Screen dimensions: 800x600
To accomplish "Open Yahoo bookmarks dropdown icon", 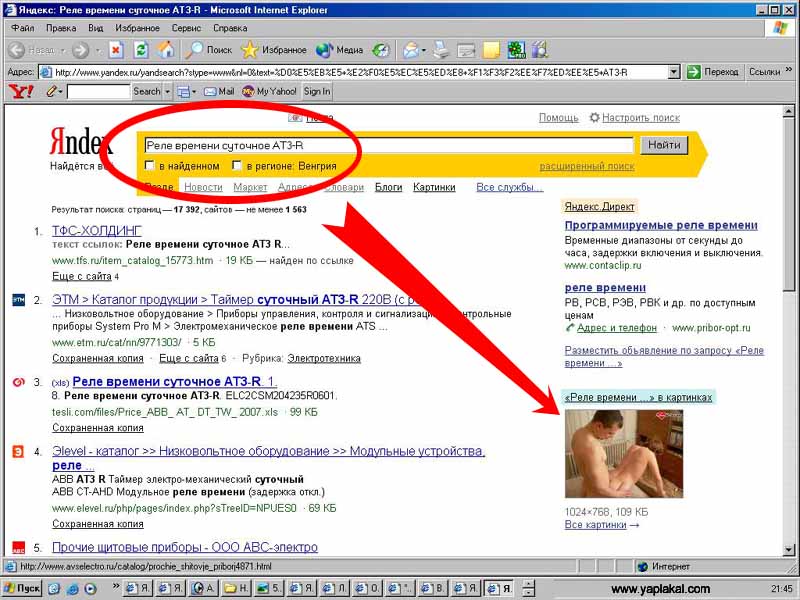I will pyautogui.click(x=186, y=92).
